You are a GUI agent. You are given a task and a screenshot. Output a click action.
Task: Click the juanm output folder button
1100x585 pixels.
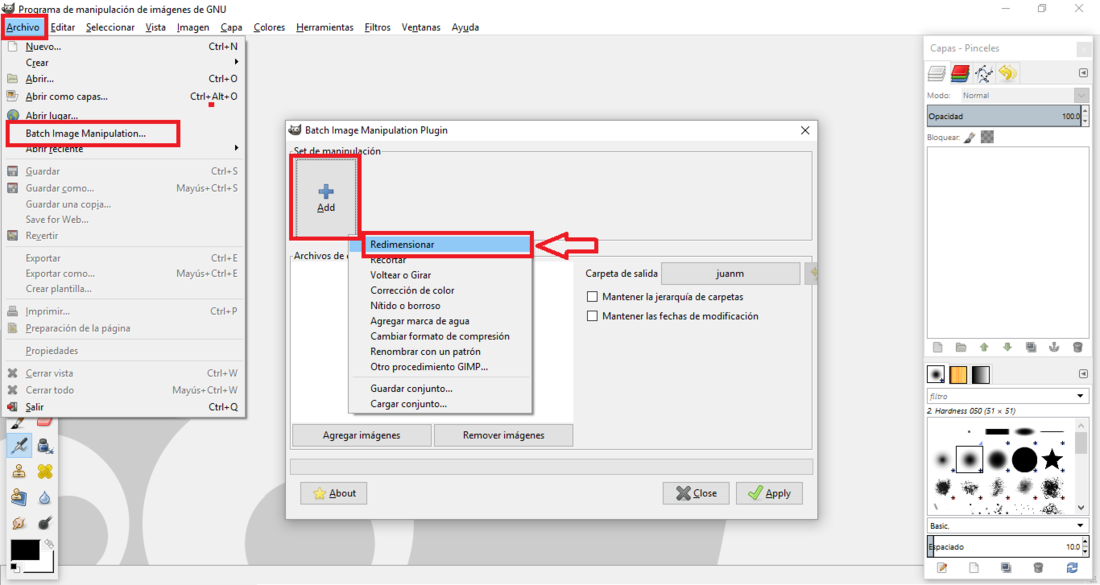pyautogui.click(x=730, y=274)
